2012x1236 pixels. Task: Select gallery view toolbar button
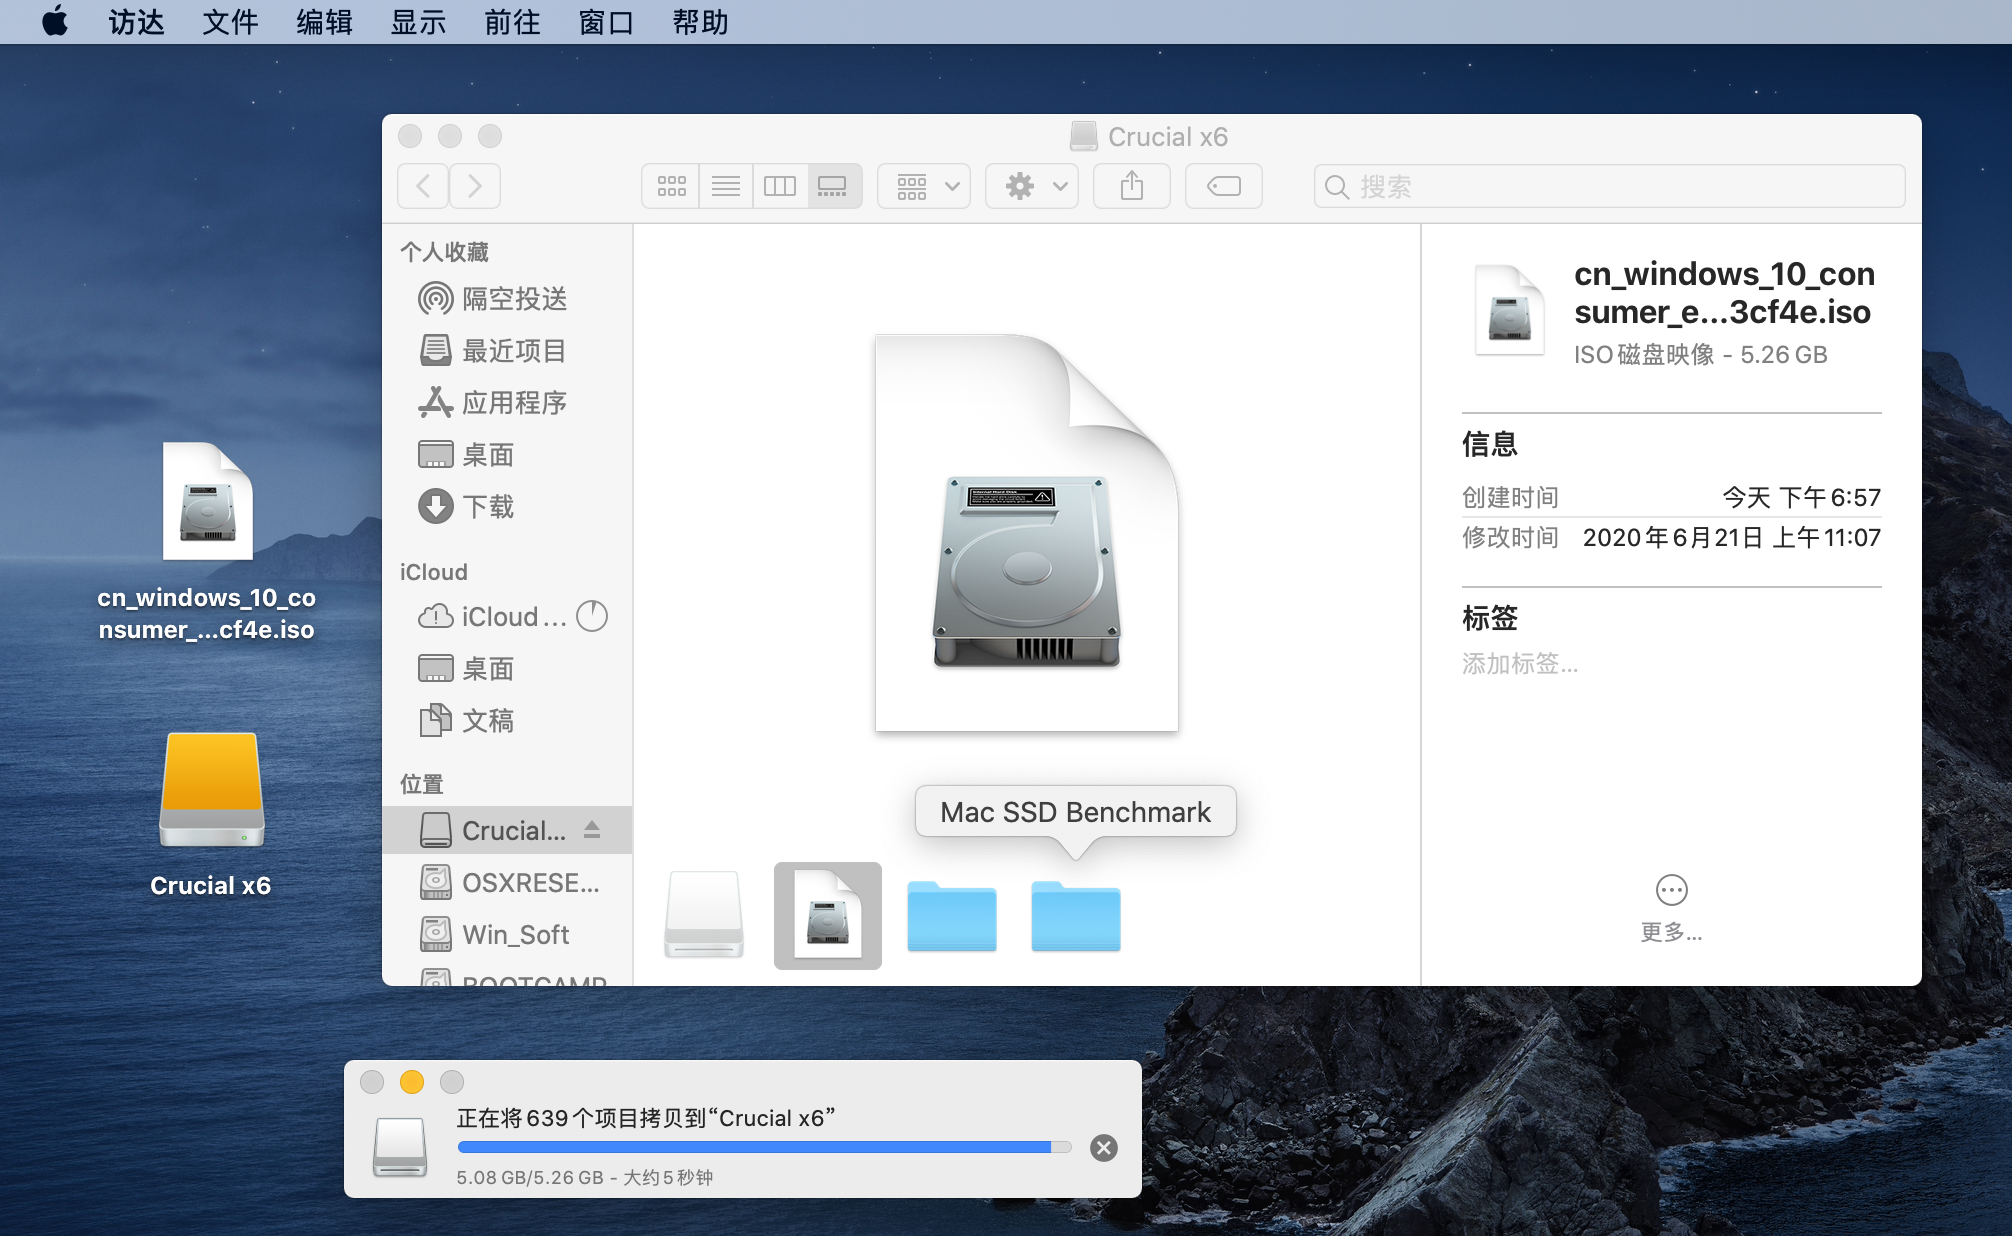click(833, 186)
